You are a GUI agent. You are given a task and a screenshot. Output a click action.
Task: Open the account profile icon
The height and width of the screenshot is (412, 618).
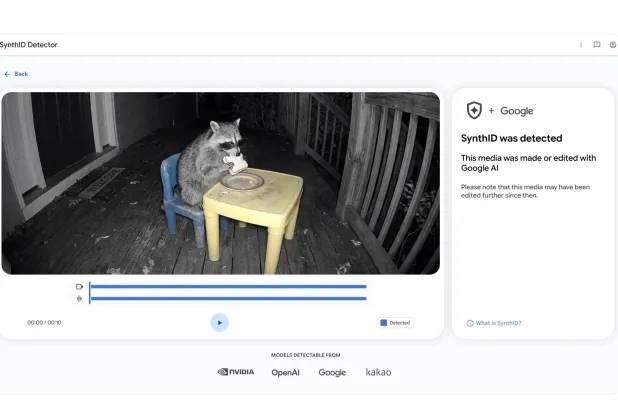(613, 45)
